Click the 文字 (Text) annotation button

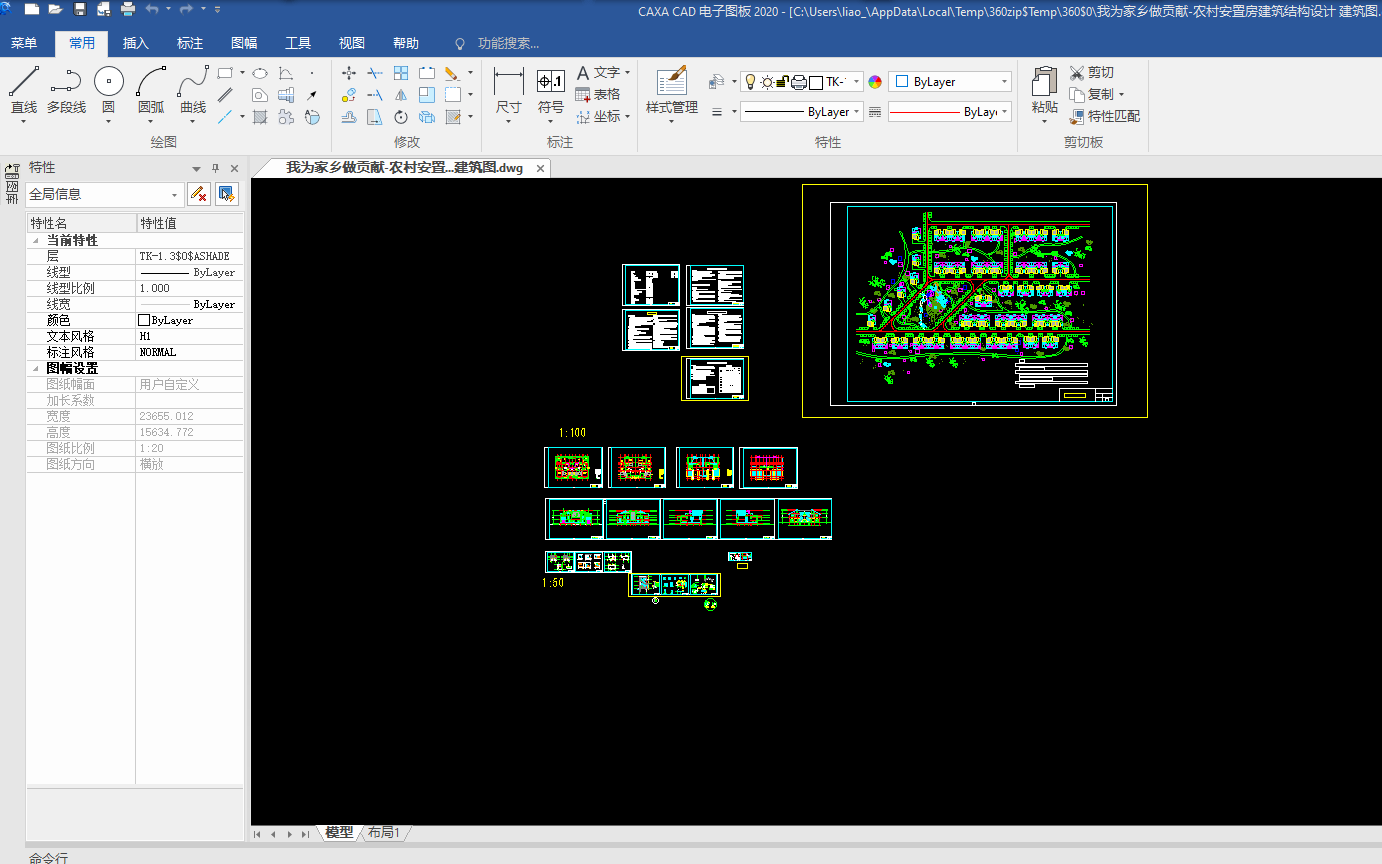[x=598, y=72]
